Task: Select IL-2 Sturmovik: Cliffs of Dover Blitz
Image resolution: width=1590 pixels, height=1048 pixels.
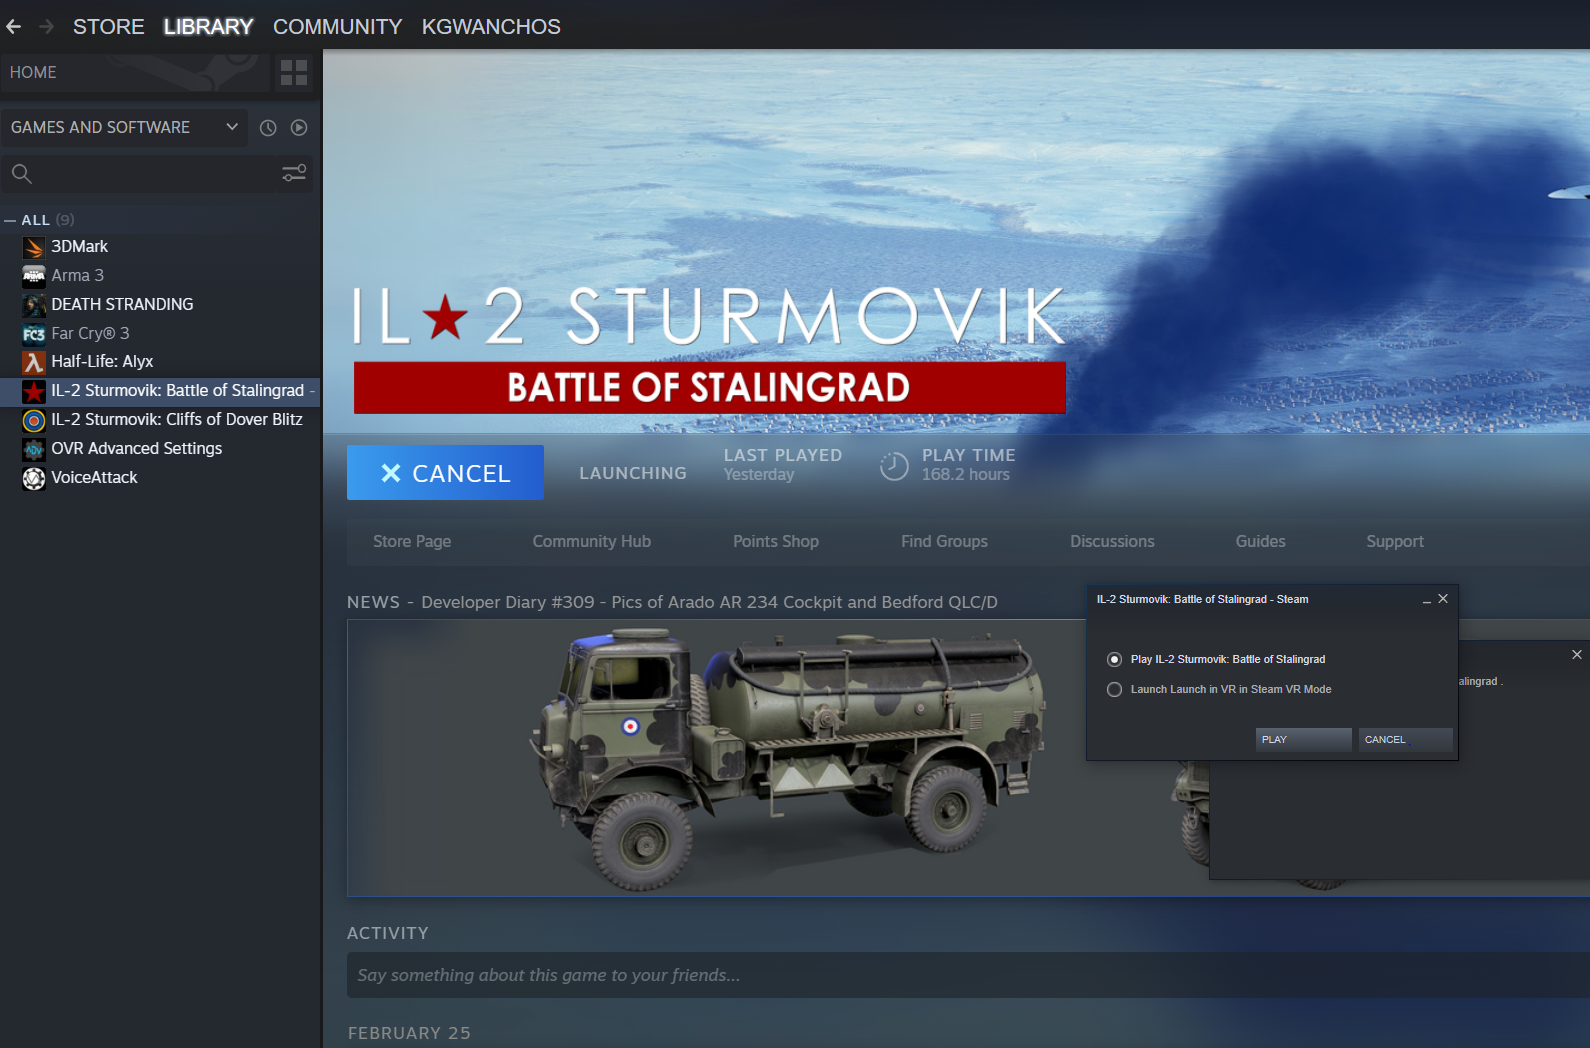Action: click(x=177, y=420)
